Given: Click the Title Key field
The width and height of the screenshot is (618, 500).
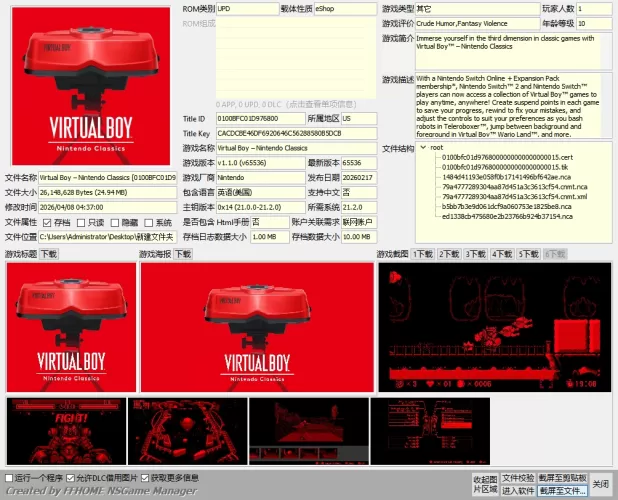Looking at the screenshot, I should pyautogui.click(x=296, y=134).
